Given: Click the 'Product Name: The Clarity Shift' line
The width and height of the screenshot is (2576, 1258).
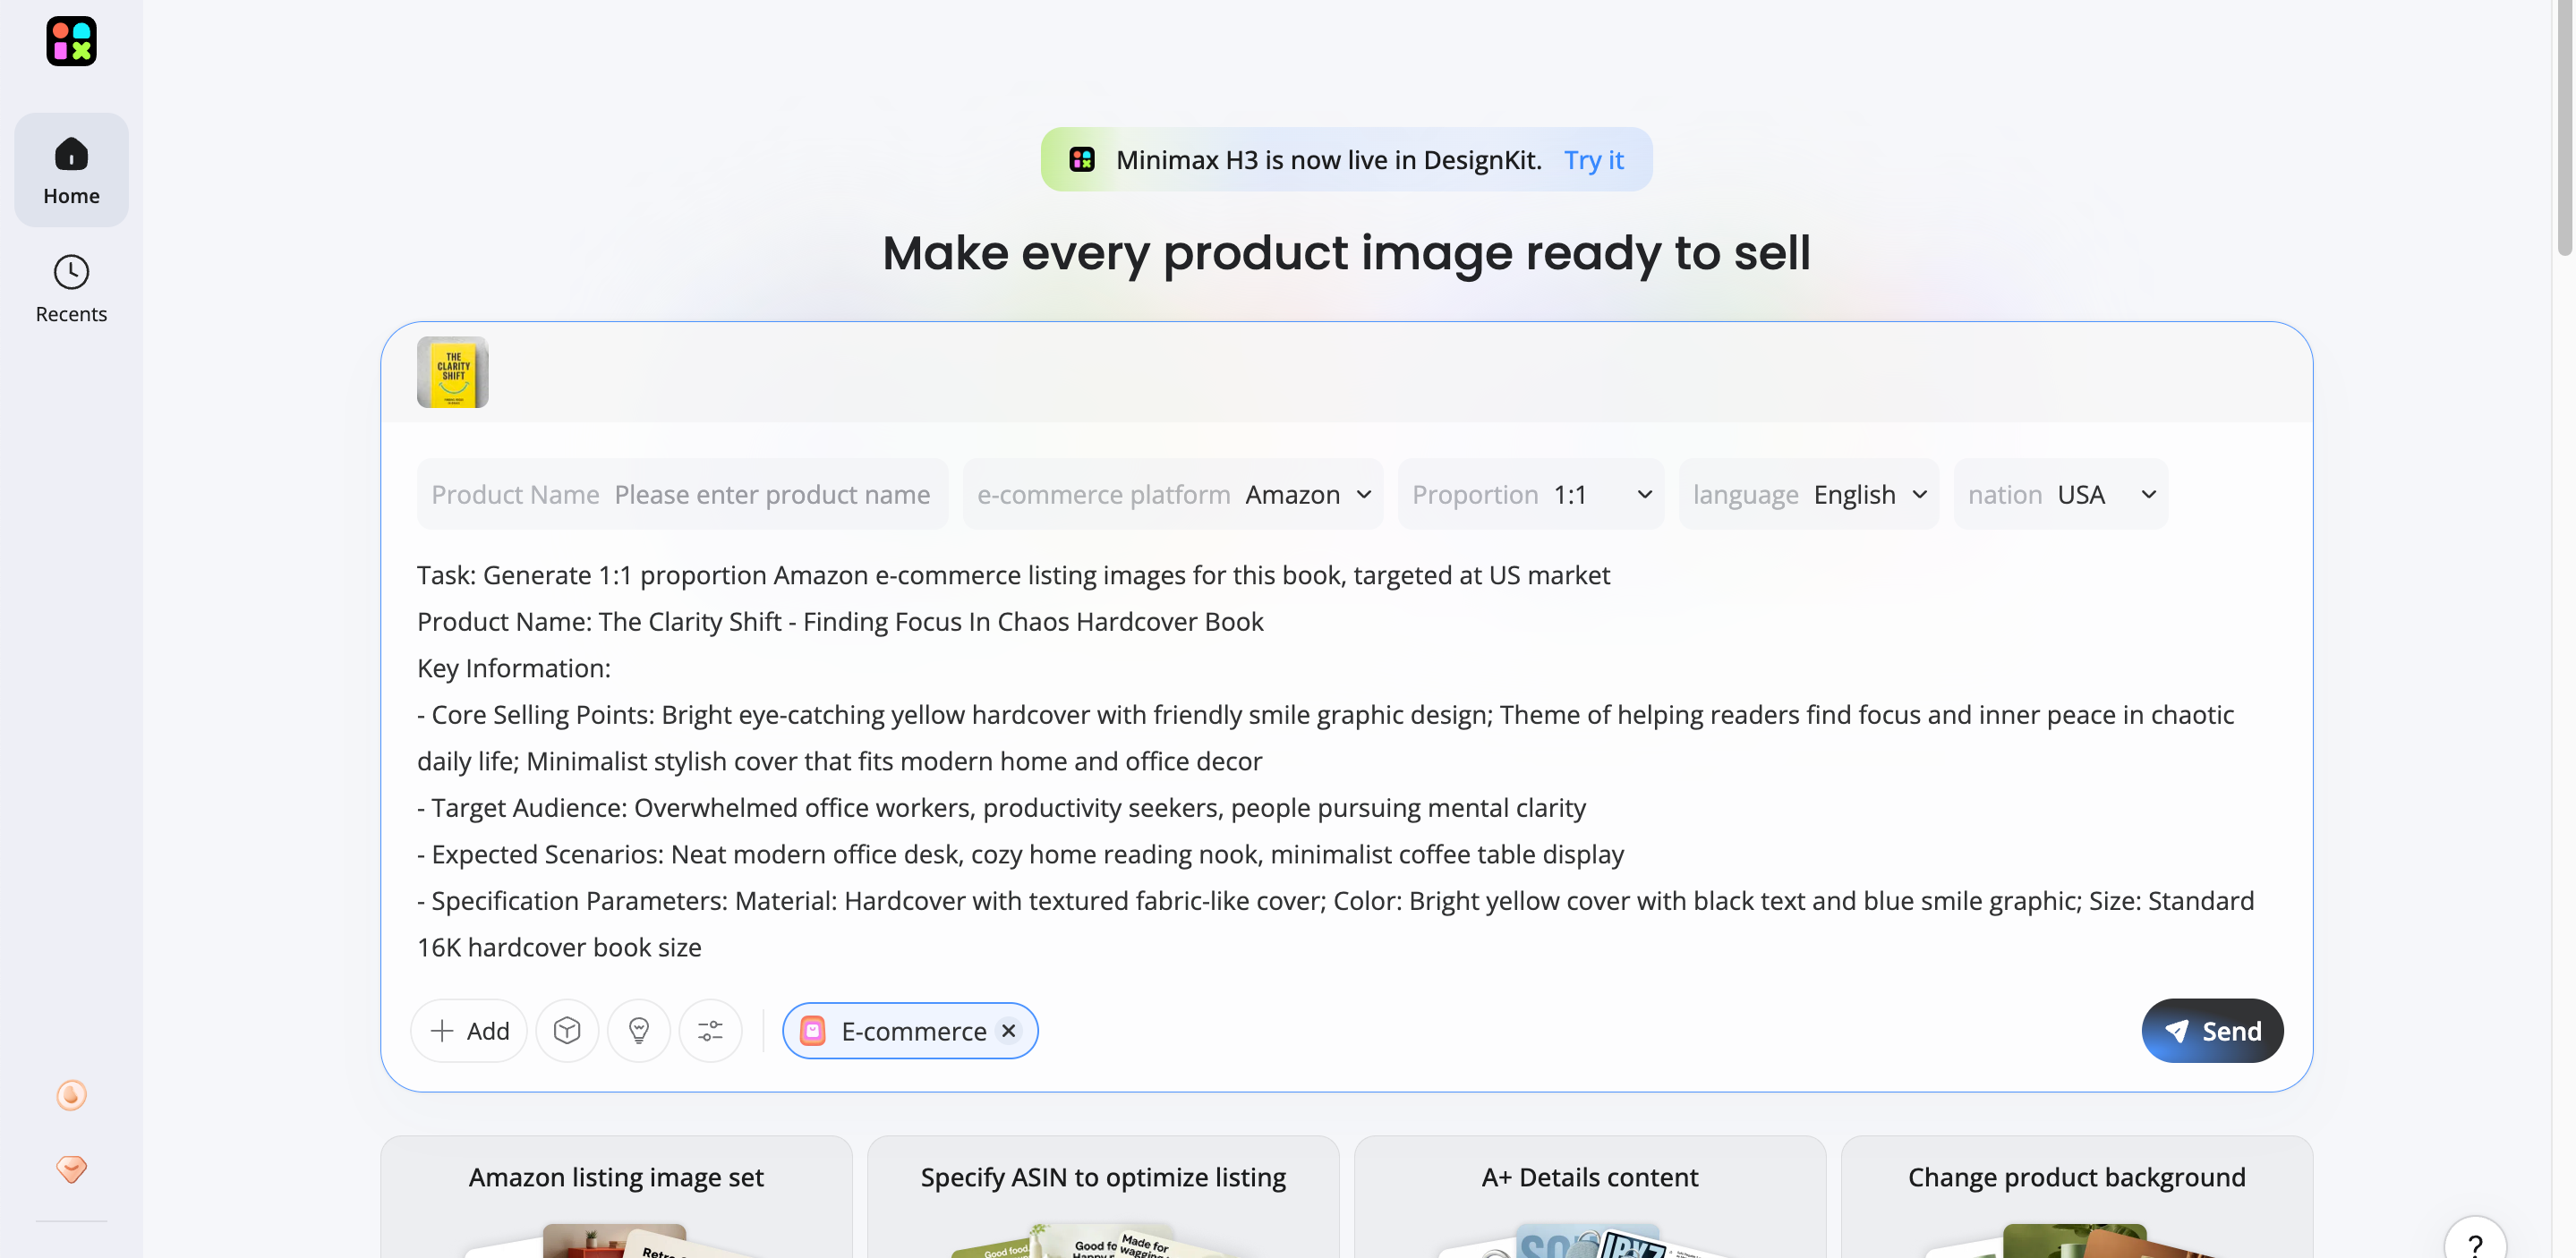Looking at the screenshot, I should click(840, 621).
